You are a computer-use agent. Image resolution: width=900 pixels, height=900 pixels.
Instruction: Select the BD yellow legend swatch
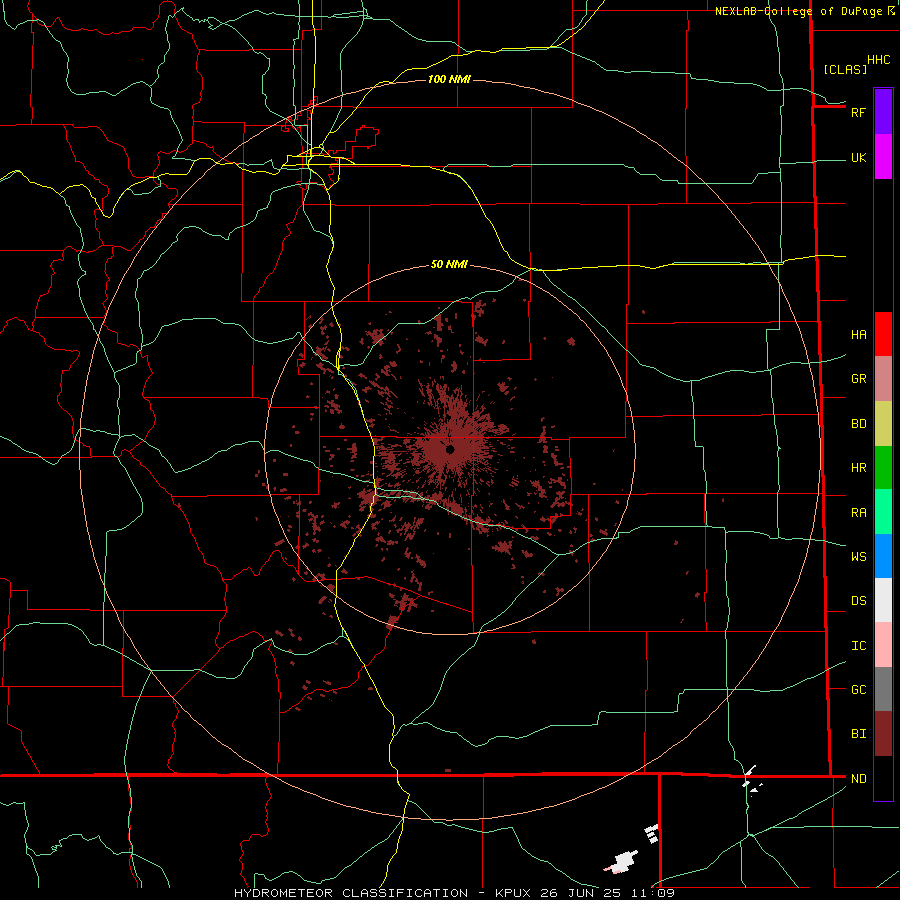coord(883,424)
